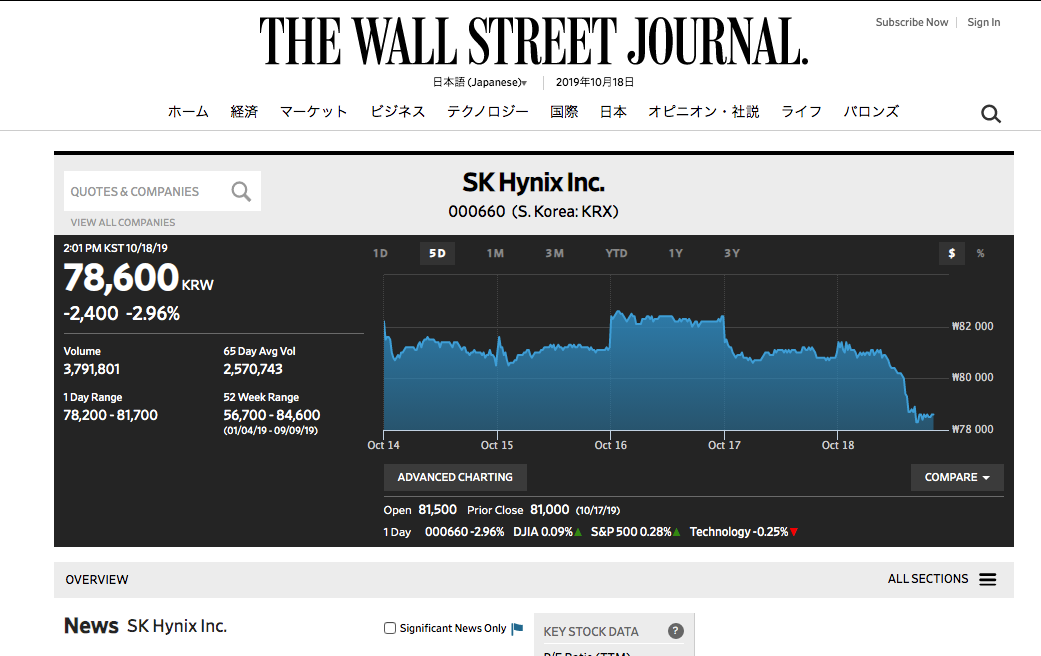Switch chart to percent mode
The height and width of the screenshot is (656, 1041).
click(x=980, y=253)
